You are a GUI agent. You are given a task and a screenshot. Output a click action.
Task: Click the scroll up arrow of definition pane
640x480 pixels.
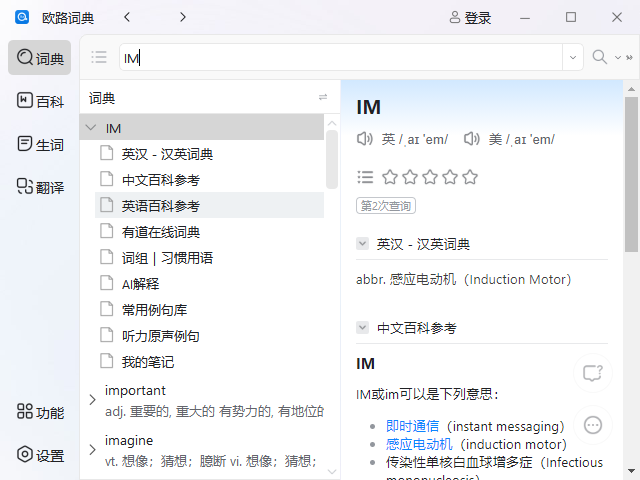[x=631, y=89]
